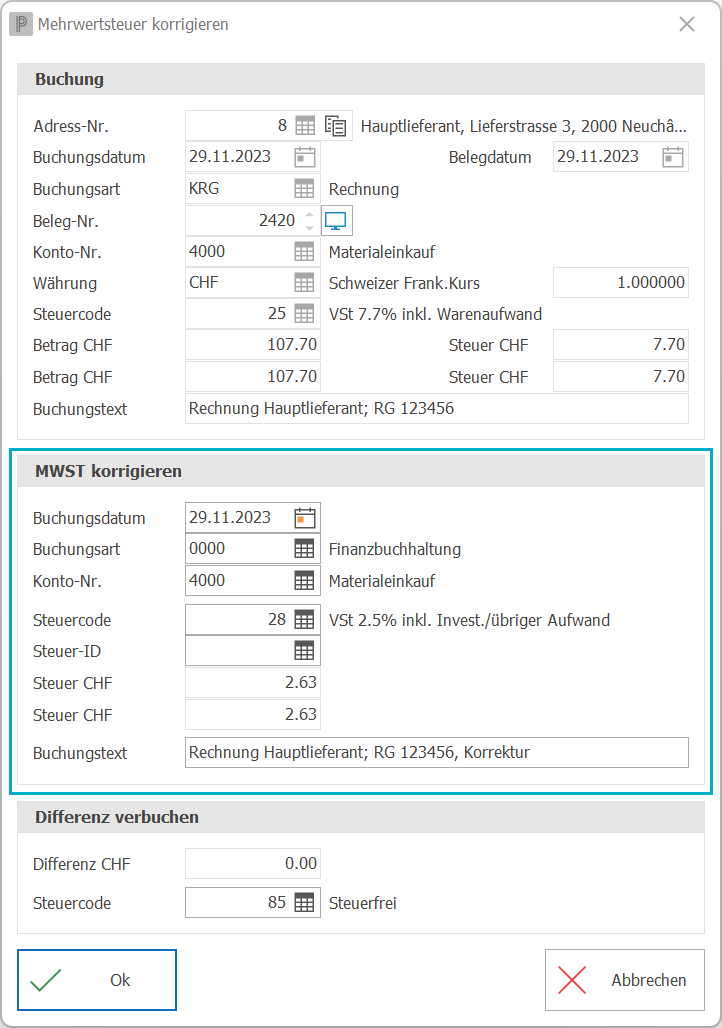Image resolution: width=722 pixels, height=1028 pixels.
Task: Open calendar for Buchungsdatum in Buchung section
Action: click(x=305, y=157)
